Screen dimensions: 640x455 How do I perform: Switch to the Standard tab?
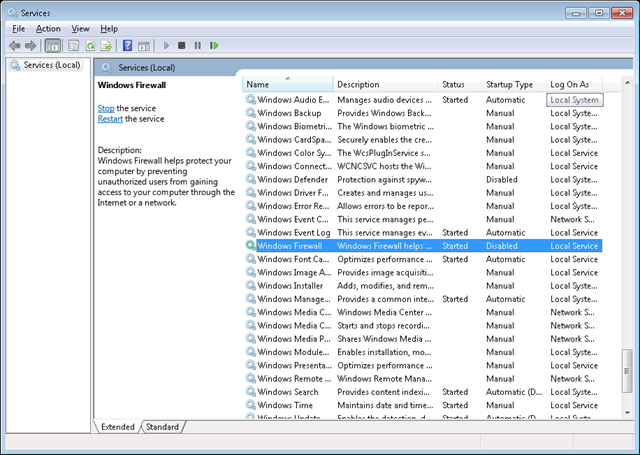[x=162, y=427]
